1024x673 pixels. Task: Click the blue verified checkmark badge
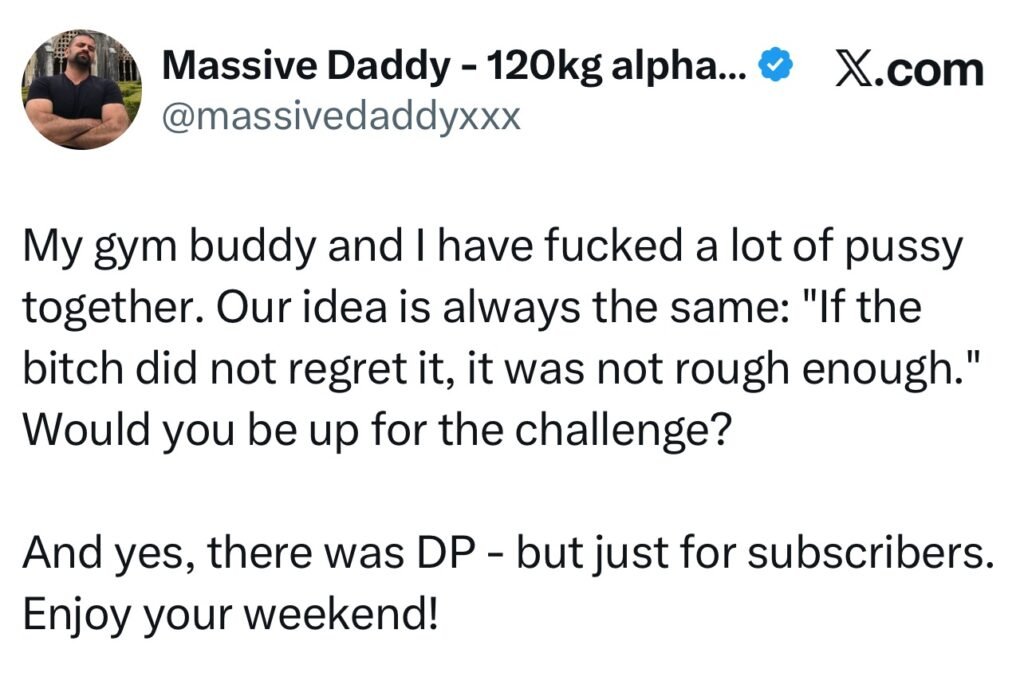[x=775, y=66]
